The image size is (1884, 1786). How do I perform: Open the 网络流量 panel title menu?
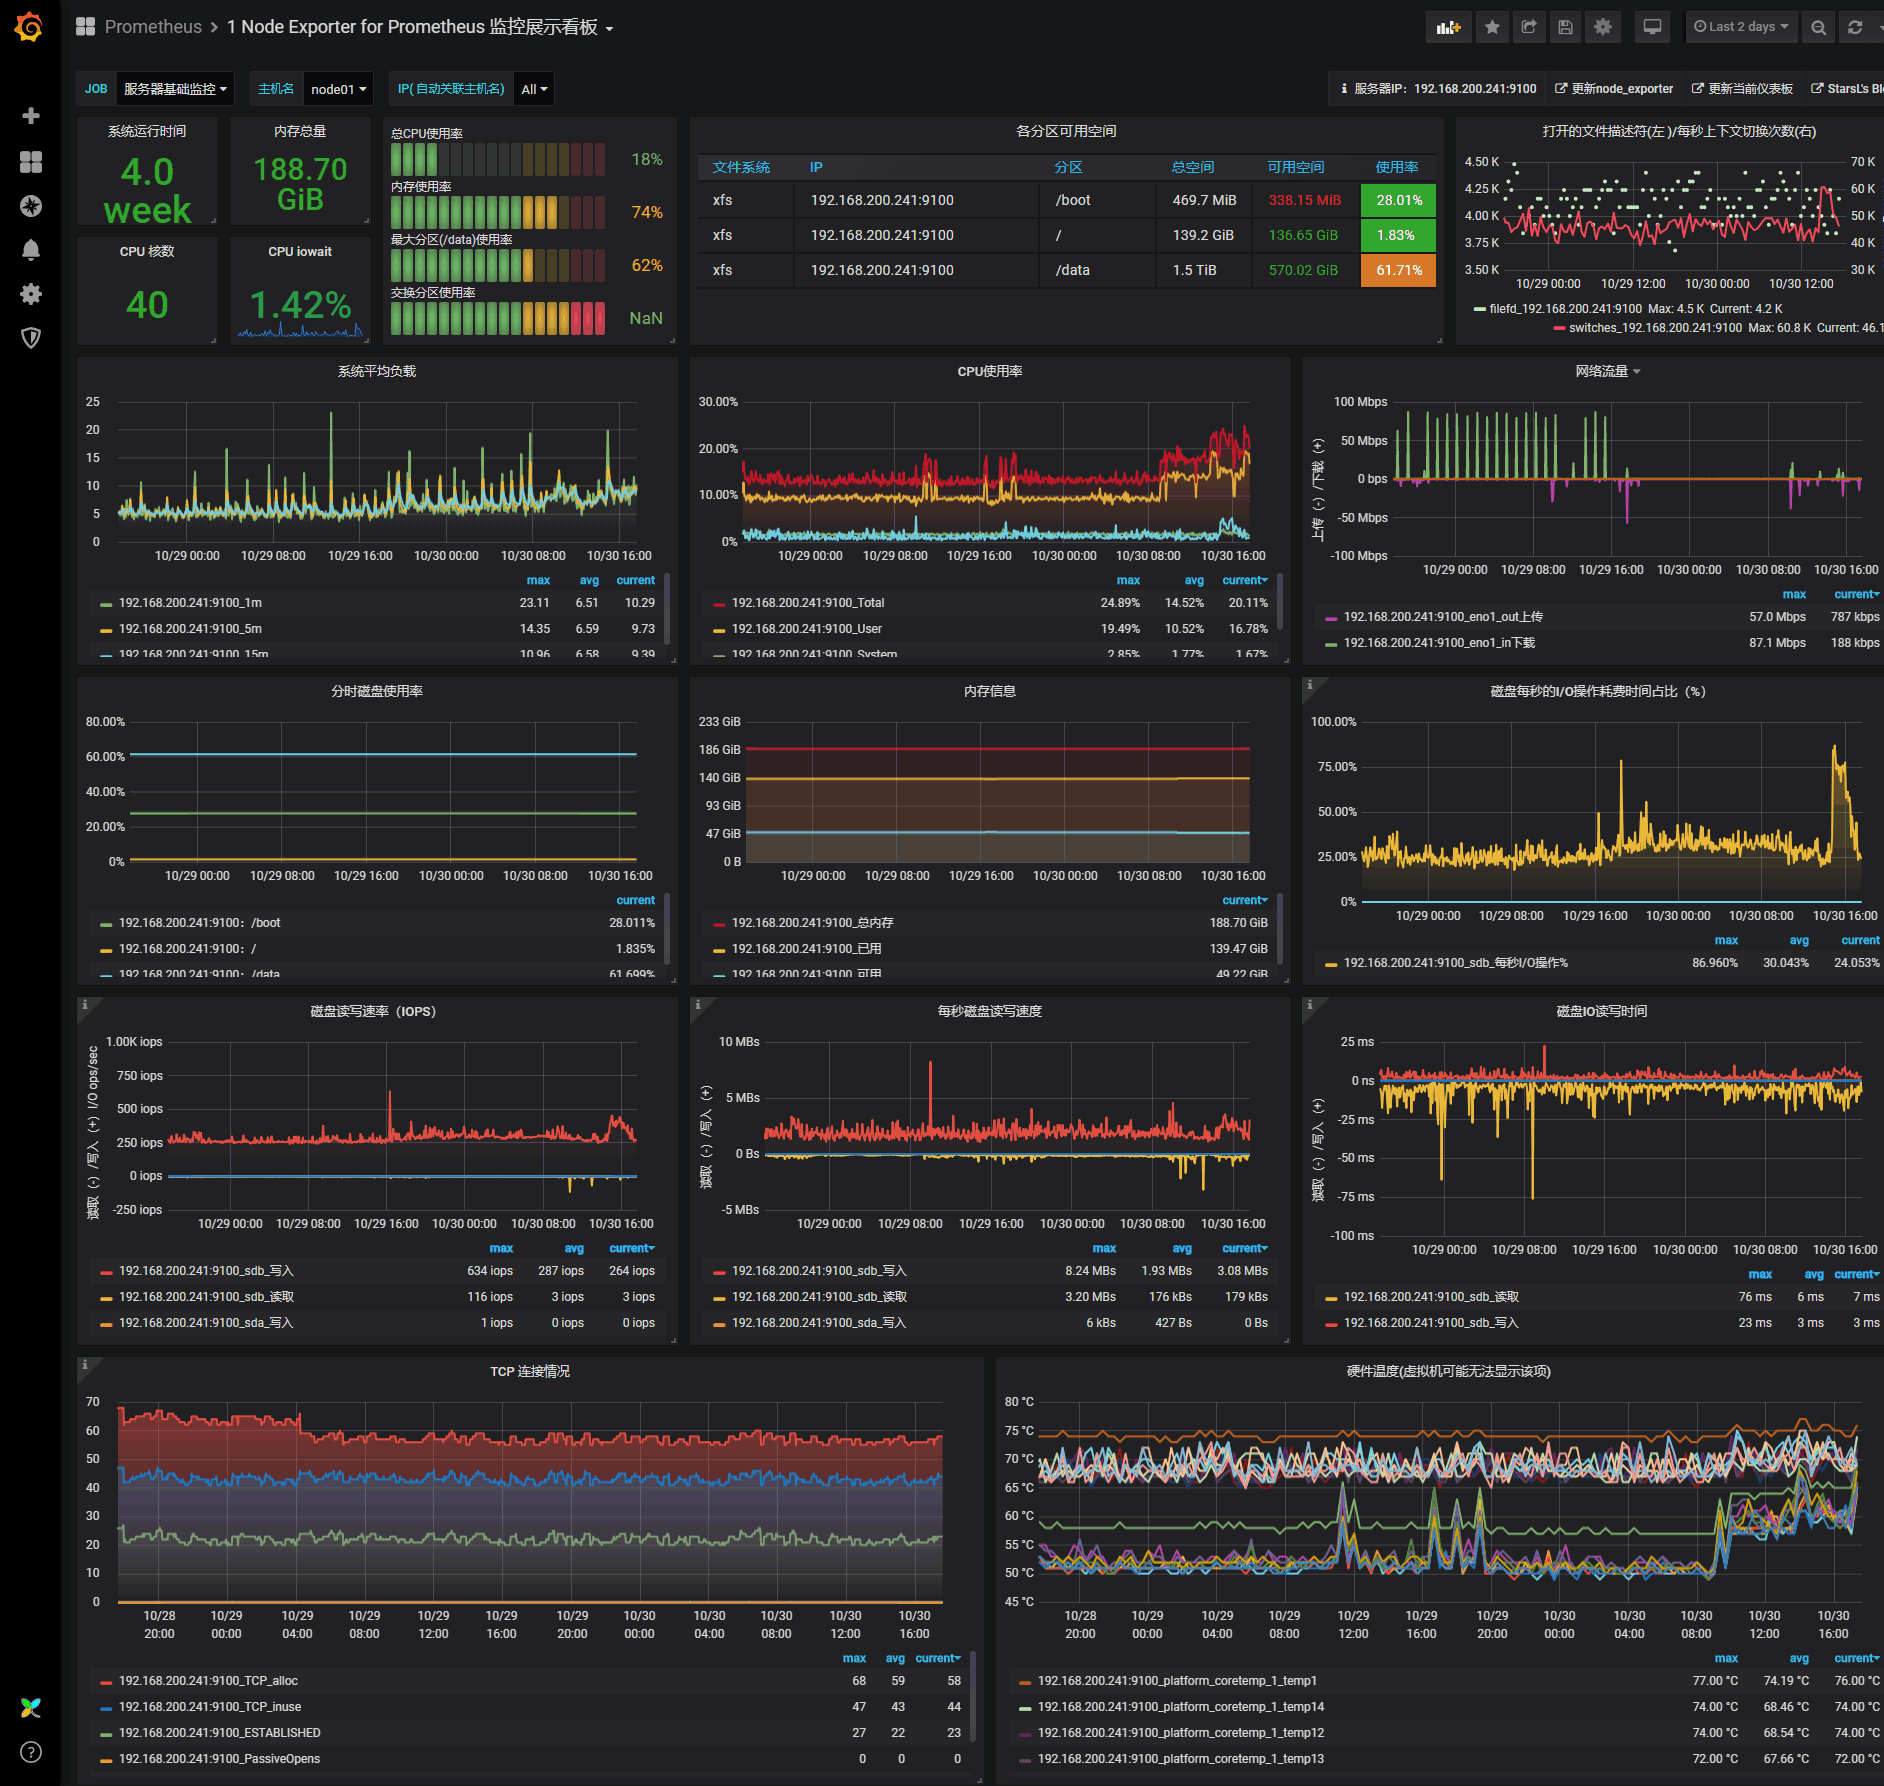(1604, 370)
